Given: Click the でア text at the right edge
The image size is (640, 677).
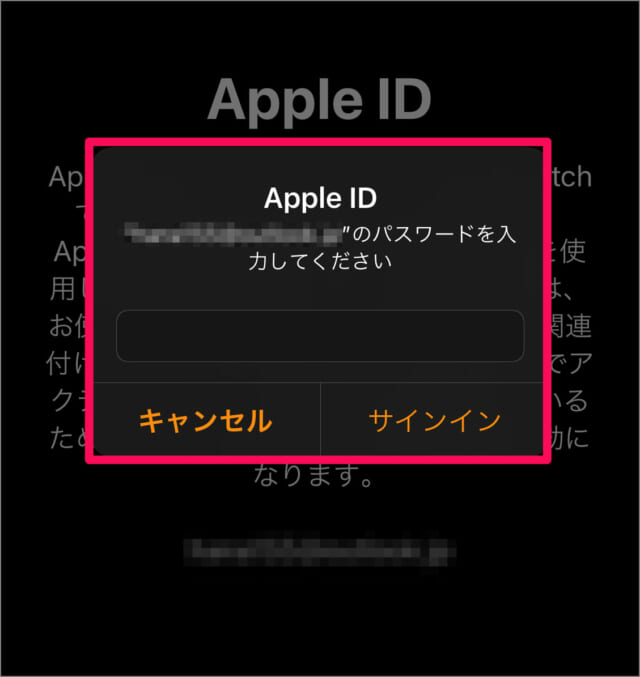Looking at the screenshot, I should [571, 364].
